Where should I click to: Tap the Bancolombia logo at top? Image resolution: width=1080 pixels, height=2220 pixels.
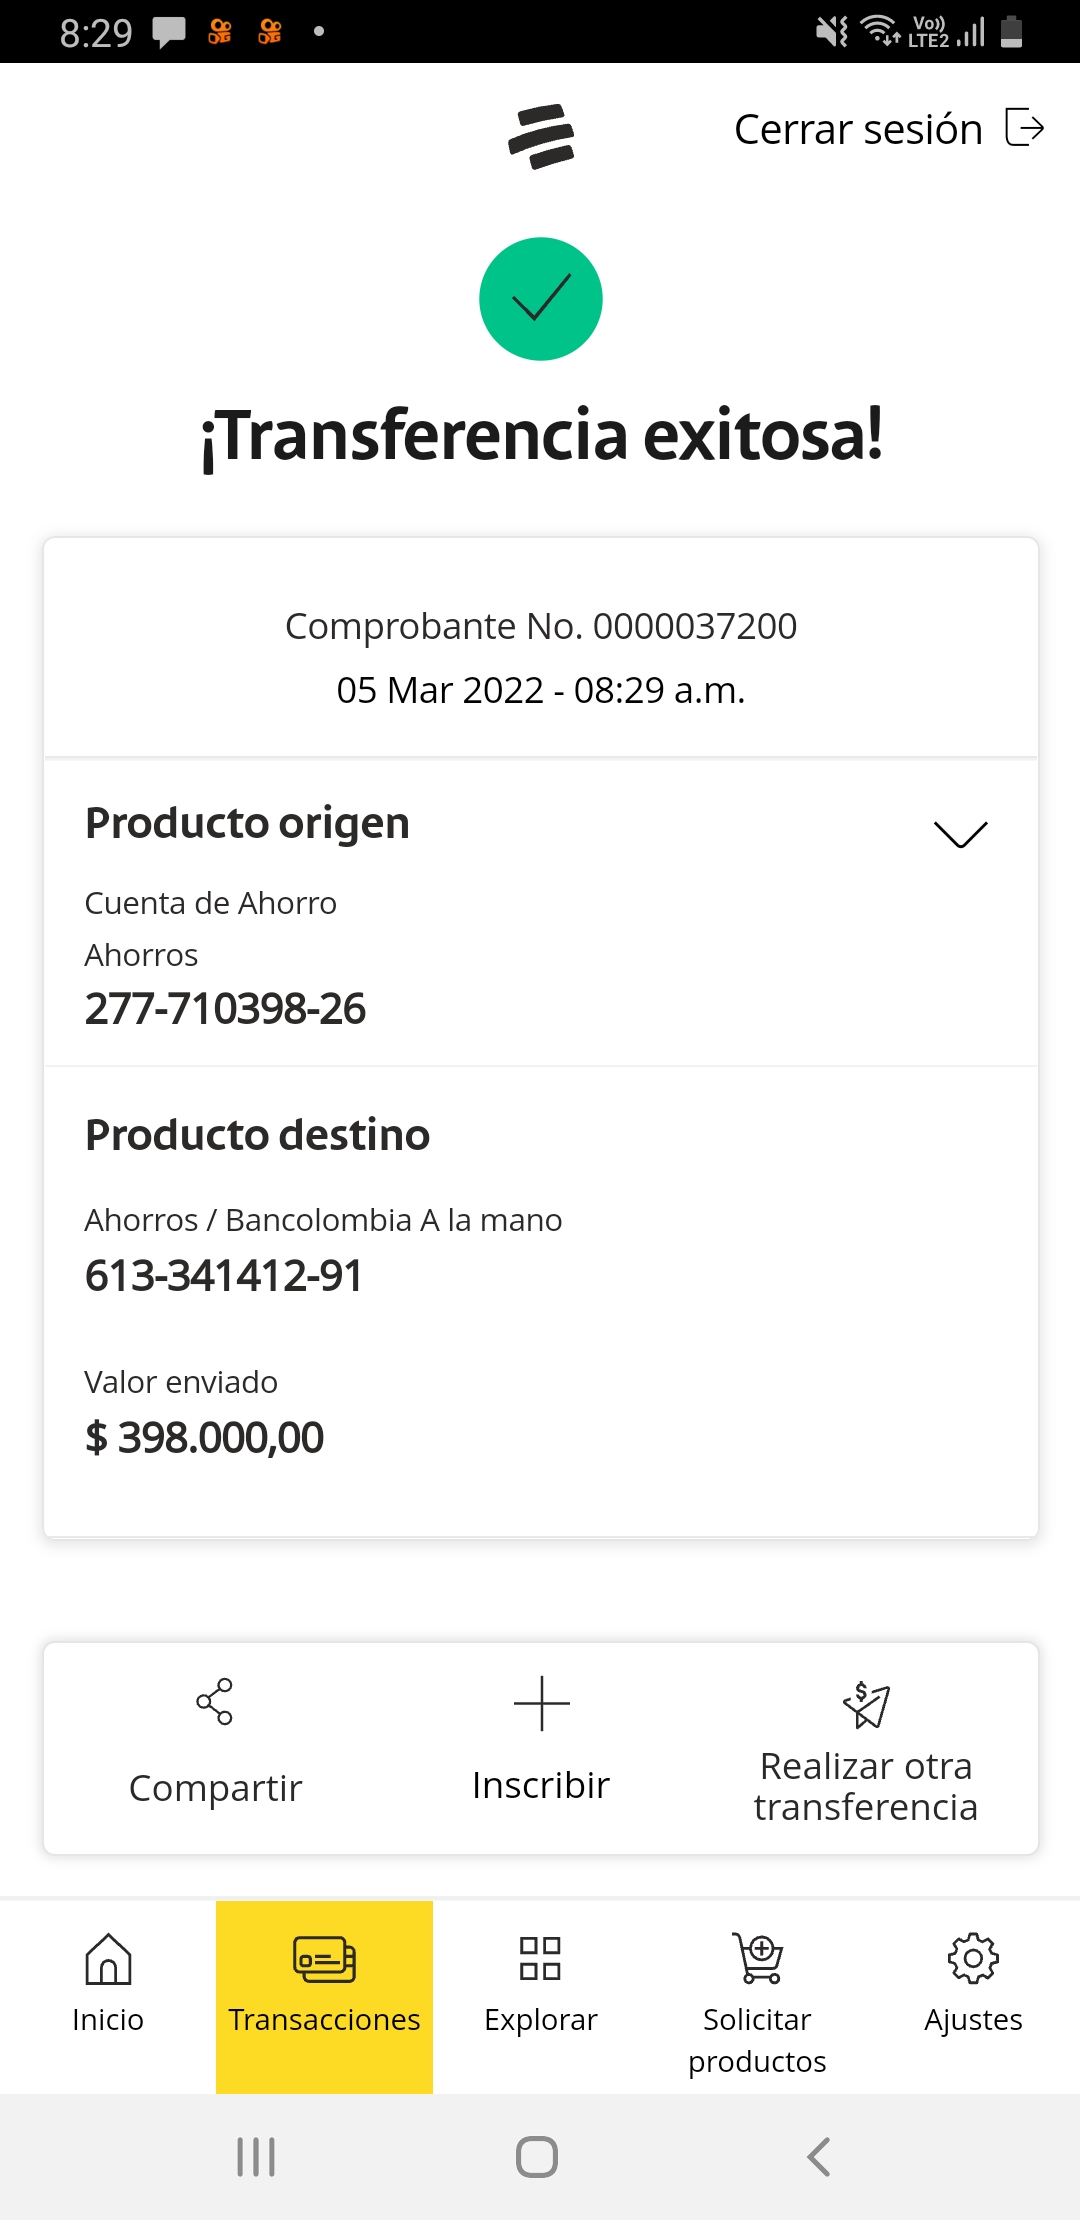541,135
